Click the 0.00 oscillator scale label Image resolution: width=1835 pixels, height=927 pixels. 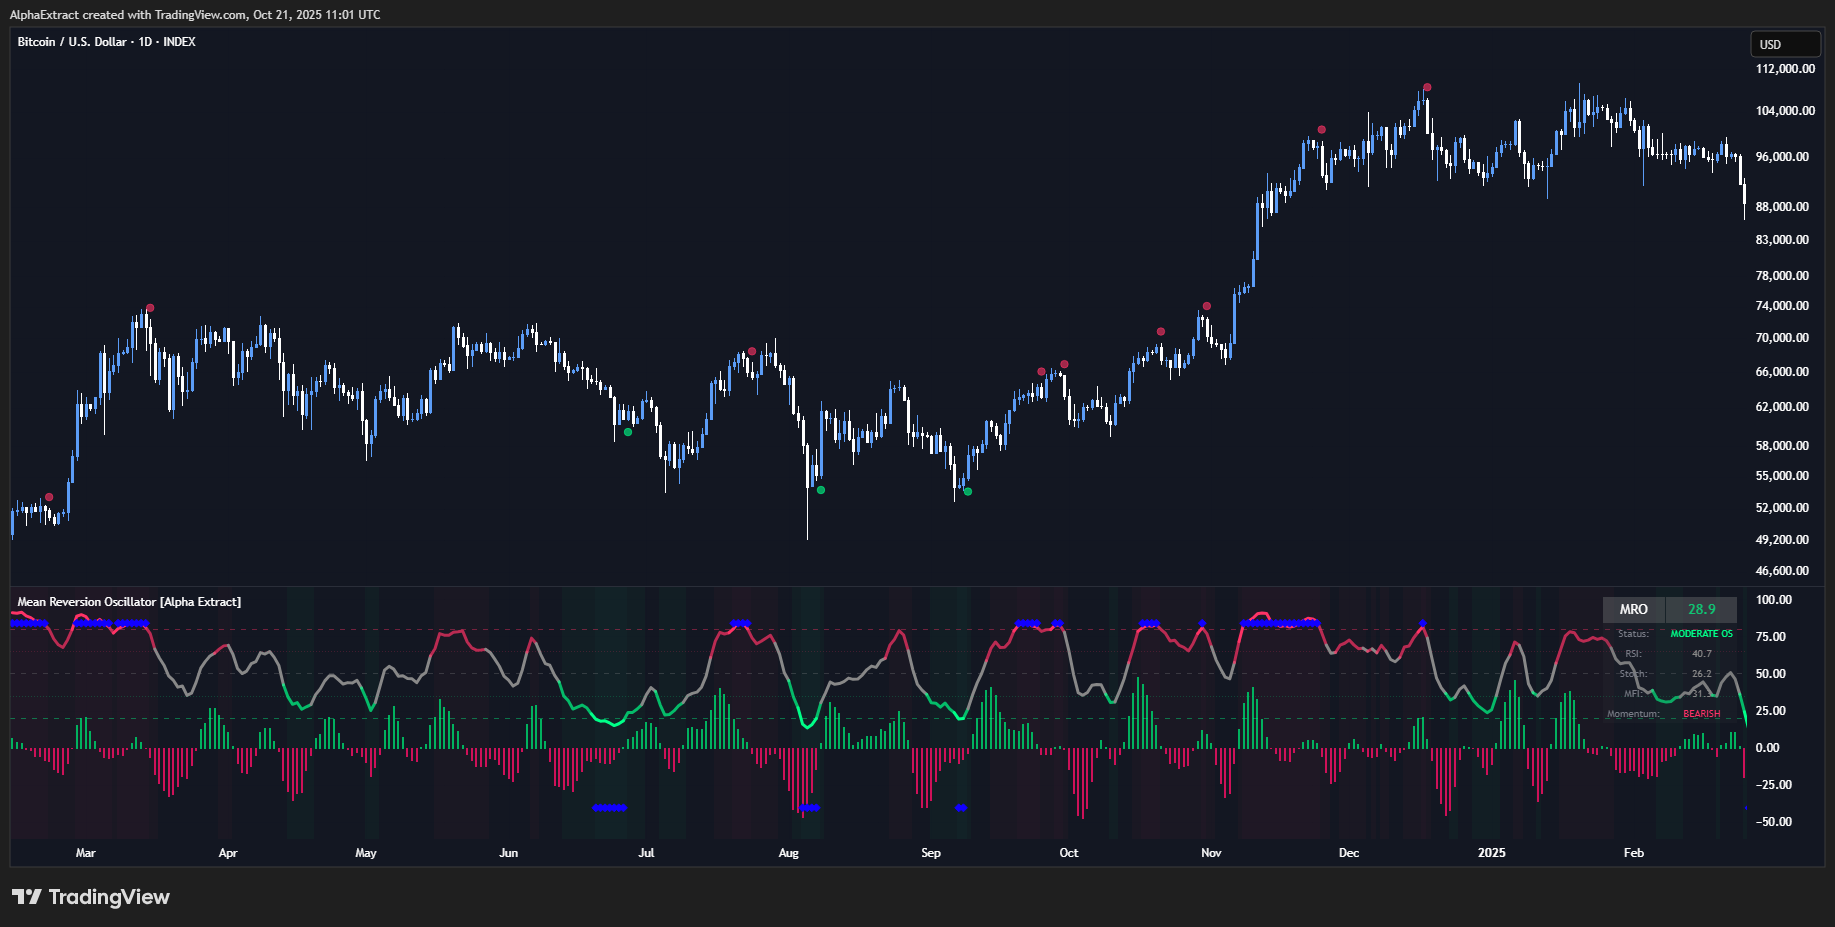pos(1768,748)
